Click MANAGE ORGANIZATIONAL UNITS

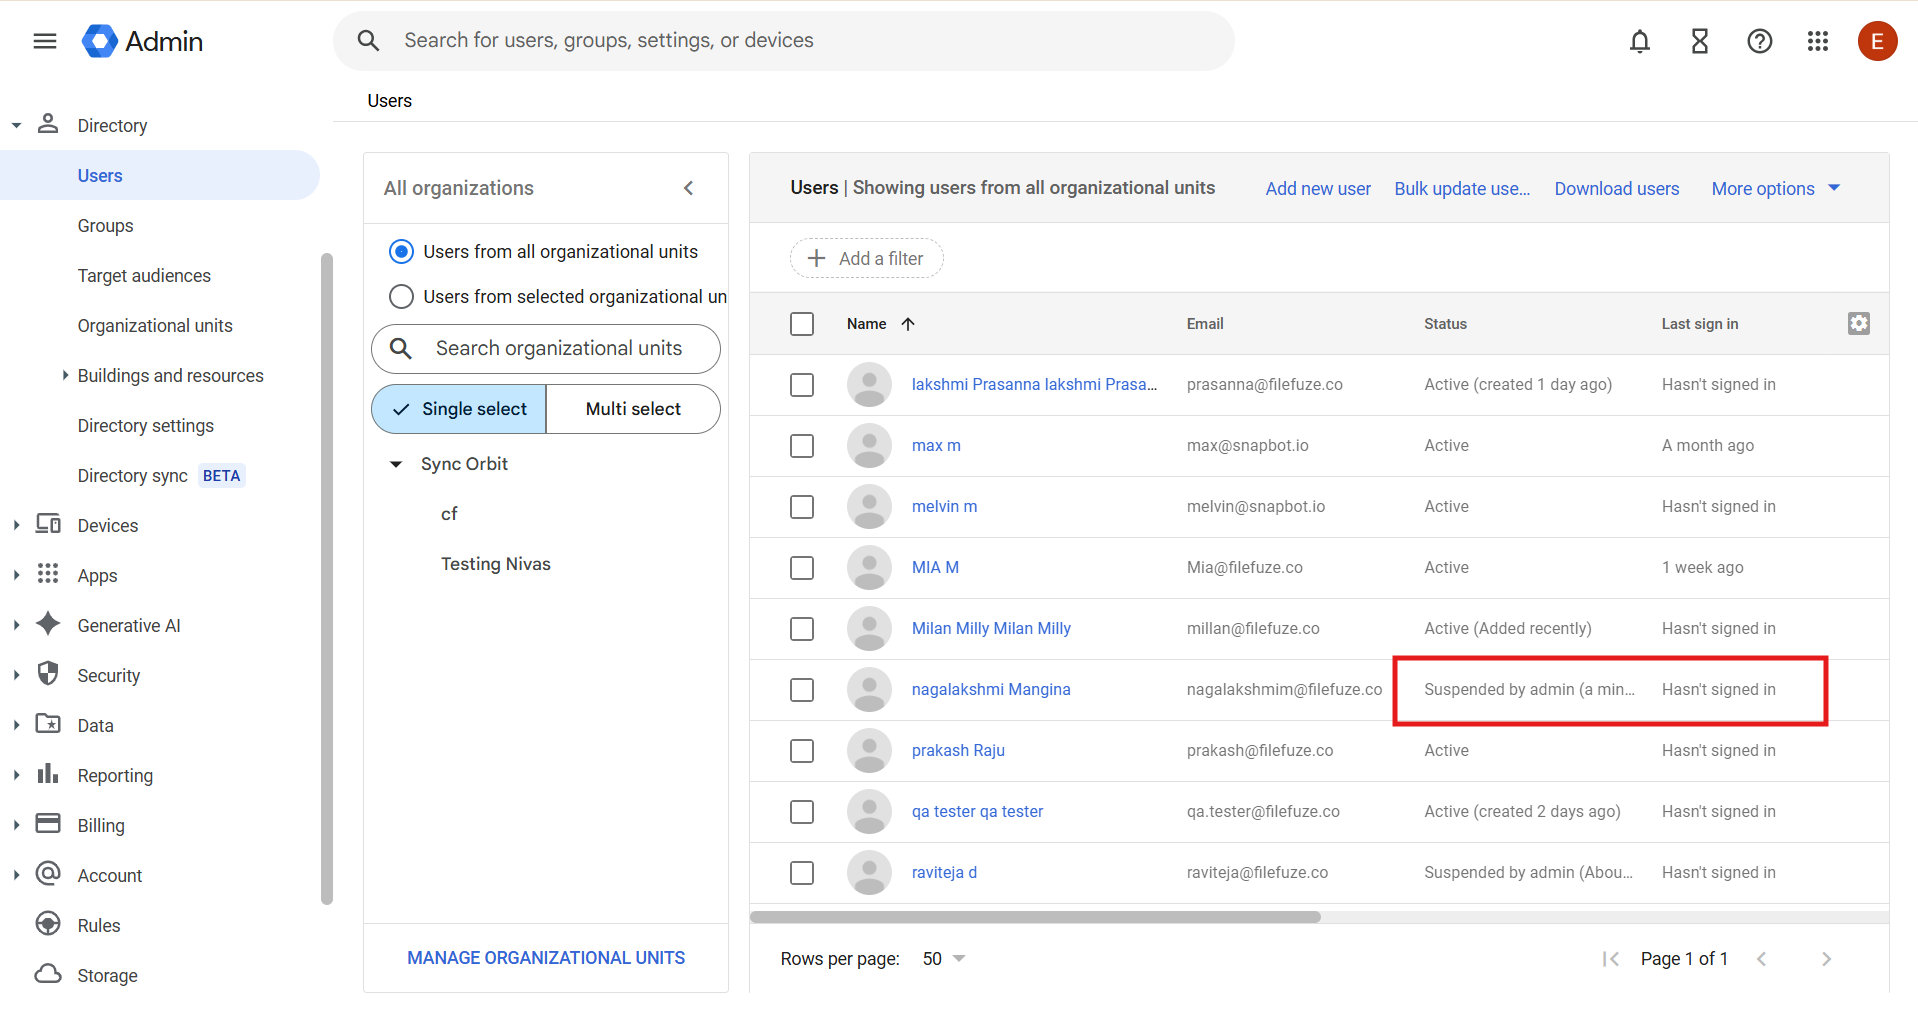[546, 958]
